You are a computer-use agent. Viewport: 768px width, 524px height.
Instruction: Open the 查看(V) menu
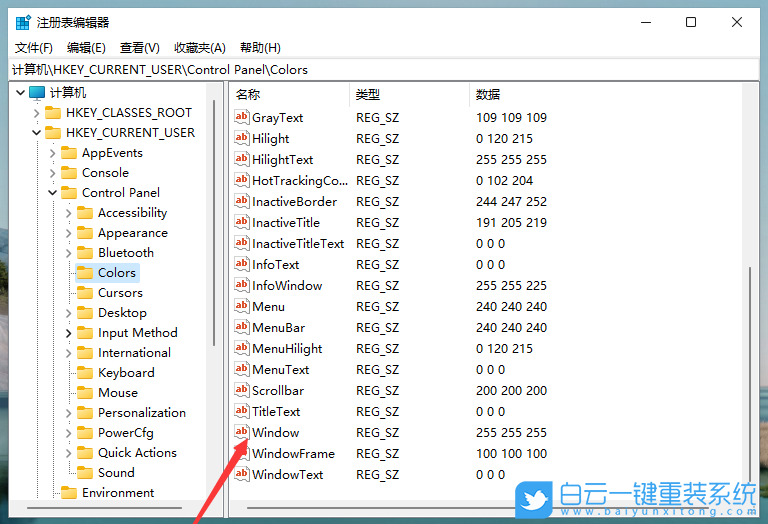coord(140,48)
